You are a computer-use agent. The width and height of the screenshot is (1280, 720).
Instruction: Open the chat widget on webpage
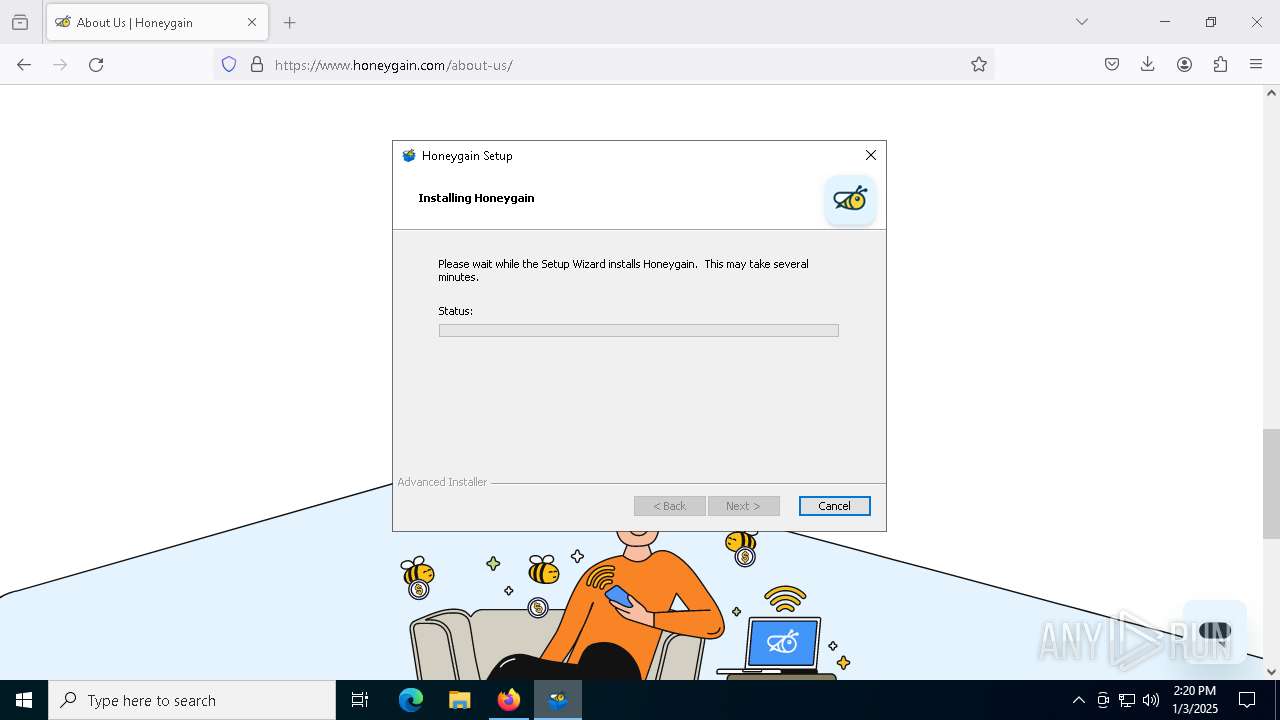(1214, 631)
